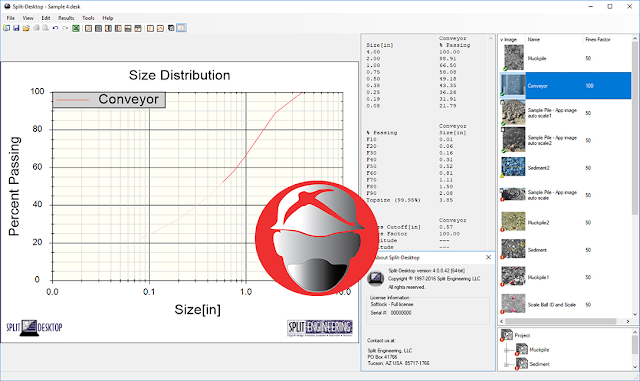640x381 pixels.
Task: Click the highlighted last toolbar icon
Action: tap(181, 28)
